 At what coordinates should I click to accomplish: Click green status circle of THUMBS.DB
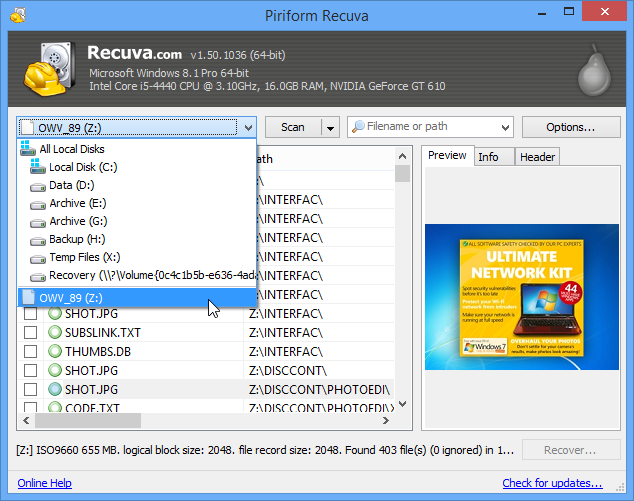point(55,351)
